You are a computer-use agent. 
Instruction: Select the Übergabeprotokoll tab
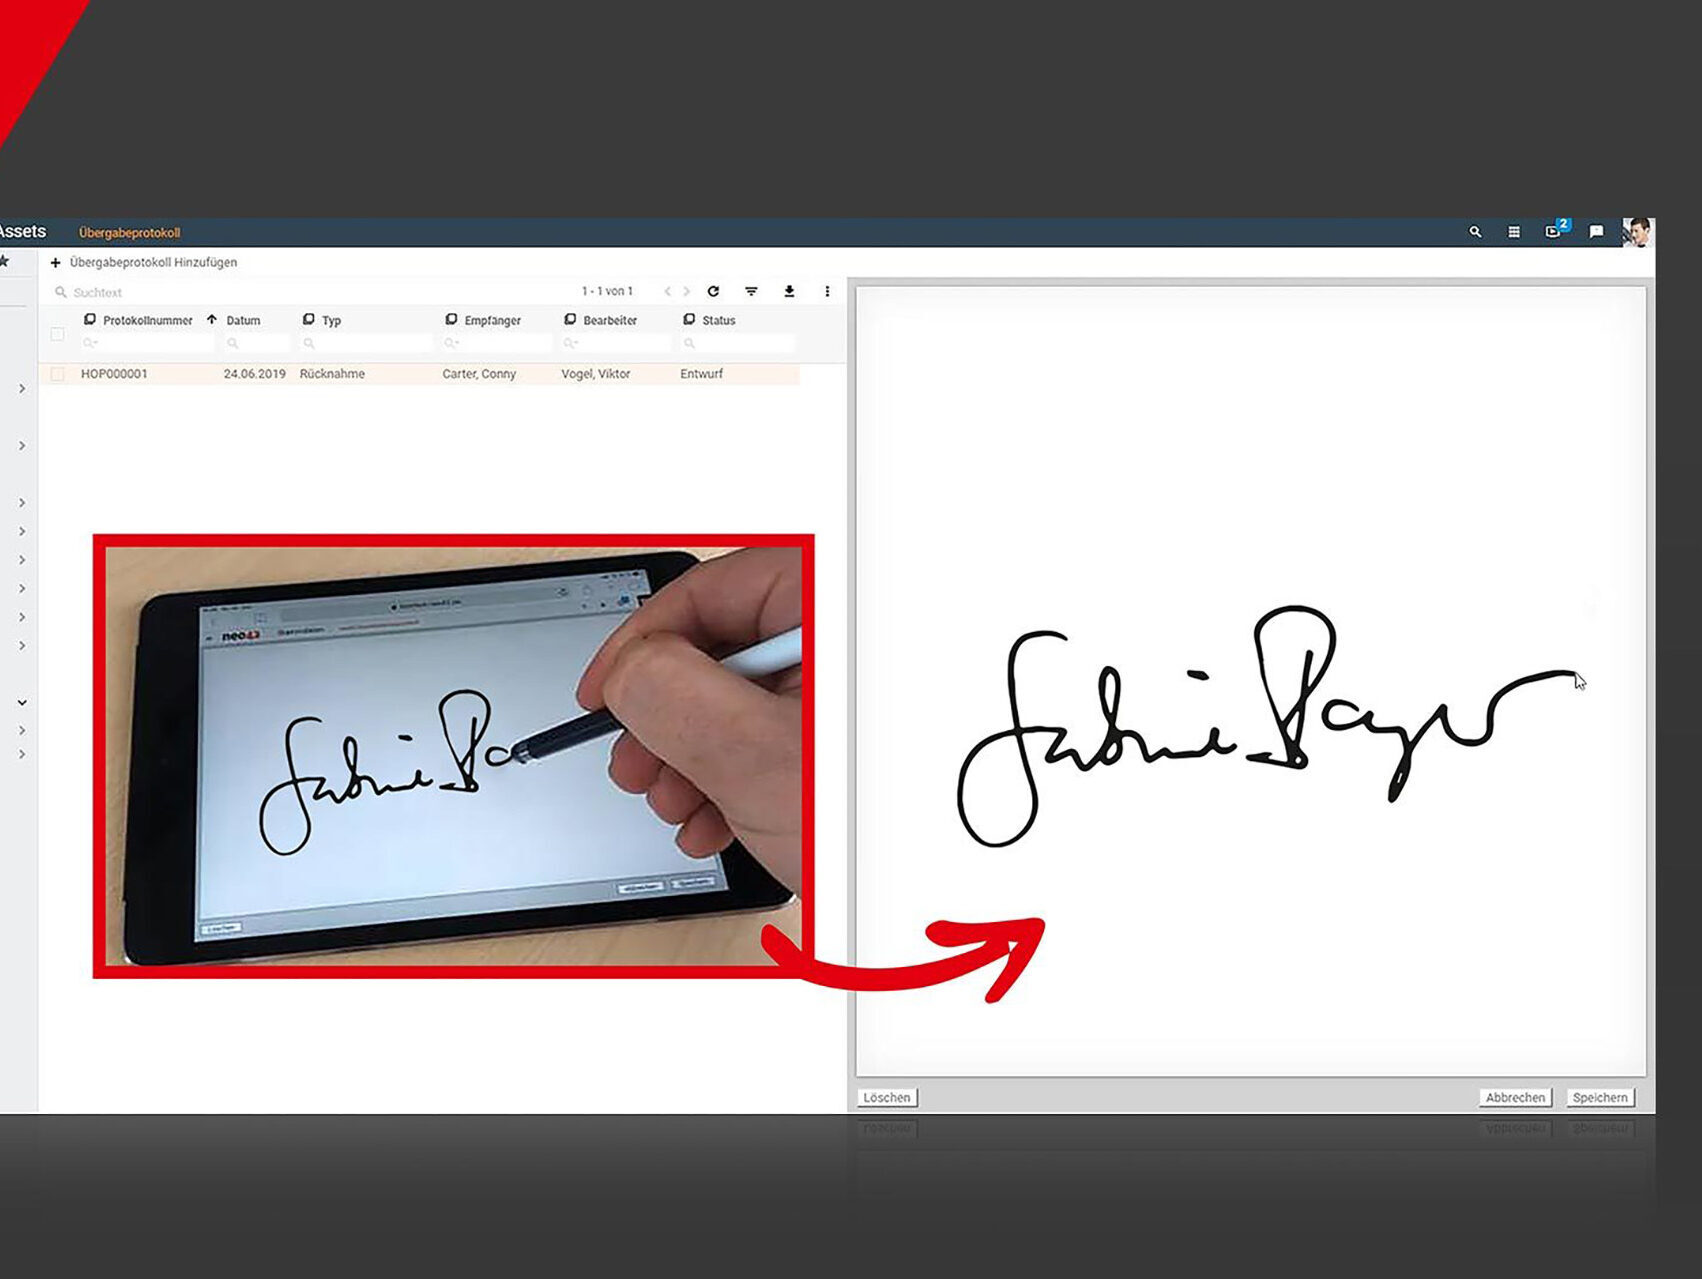(x=129, y=233)
